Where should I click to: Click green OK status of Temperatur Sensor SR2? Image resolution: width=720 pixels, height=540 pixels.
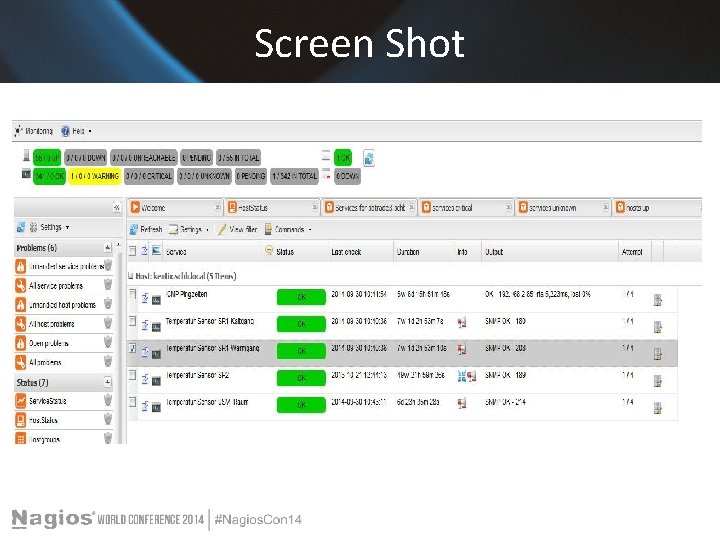(x=301, y=378)
